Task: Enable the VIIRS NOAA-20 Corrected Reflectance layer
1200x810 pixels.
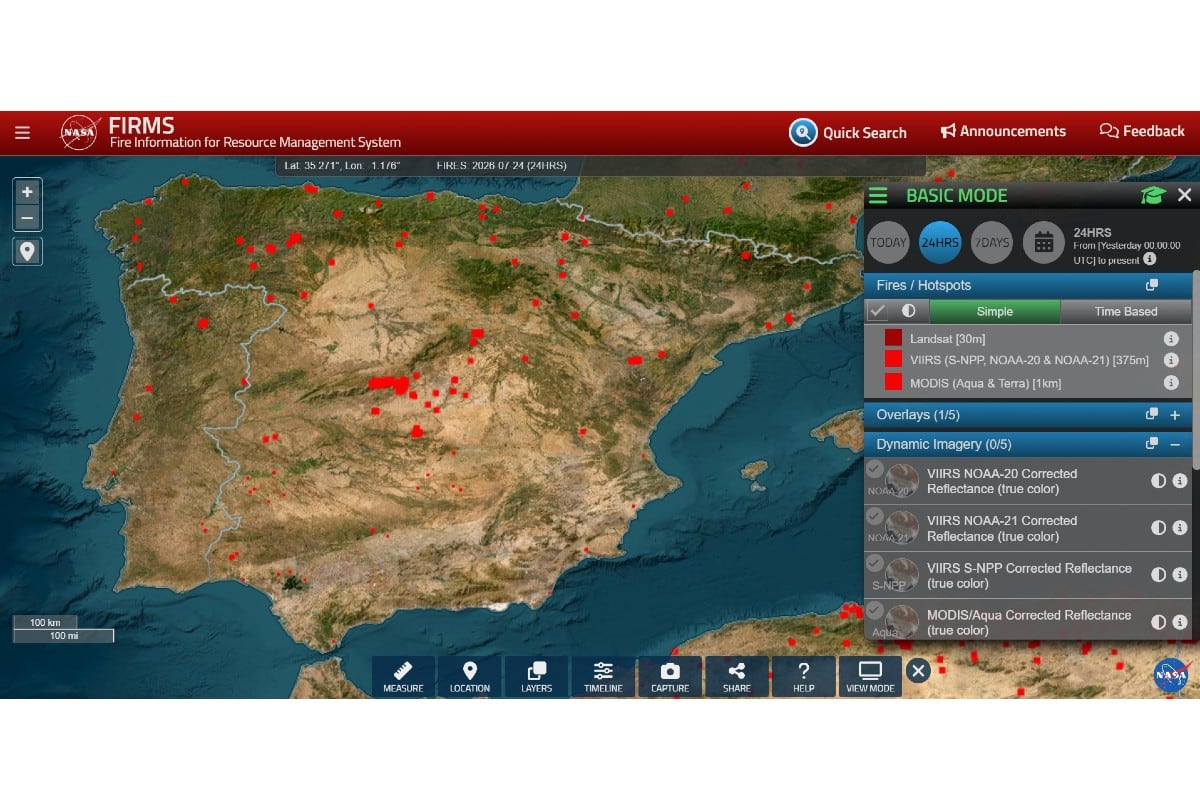Action: point(875,469)
